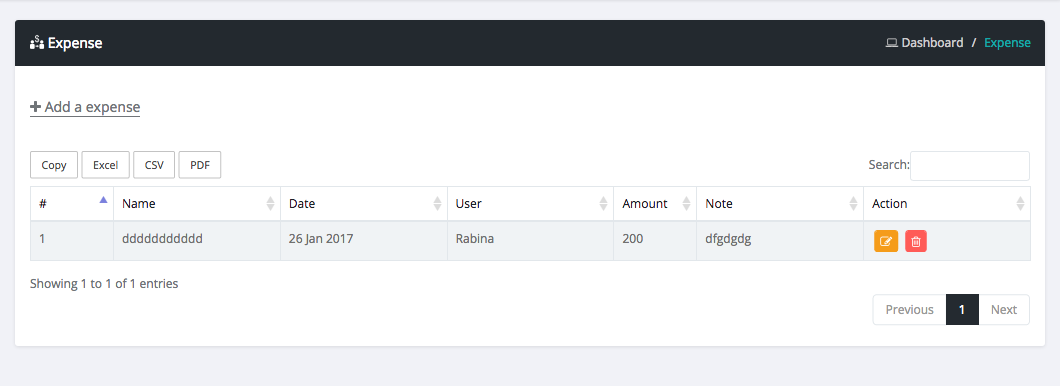1060x386 pixels.
Task: Export table to Excel
Action: [x=105, y=165]
